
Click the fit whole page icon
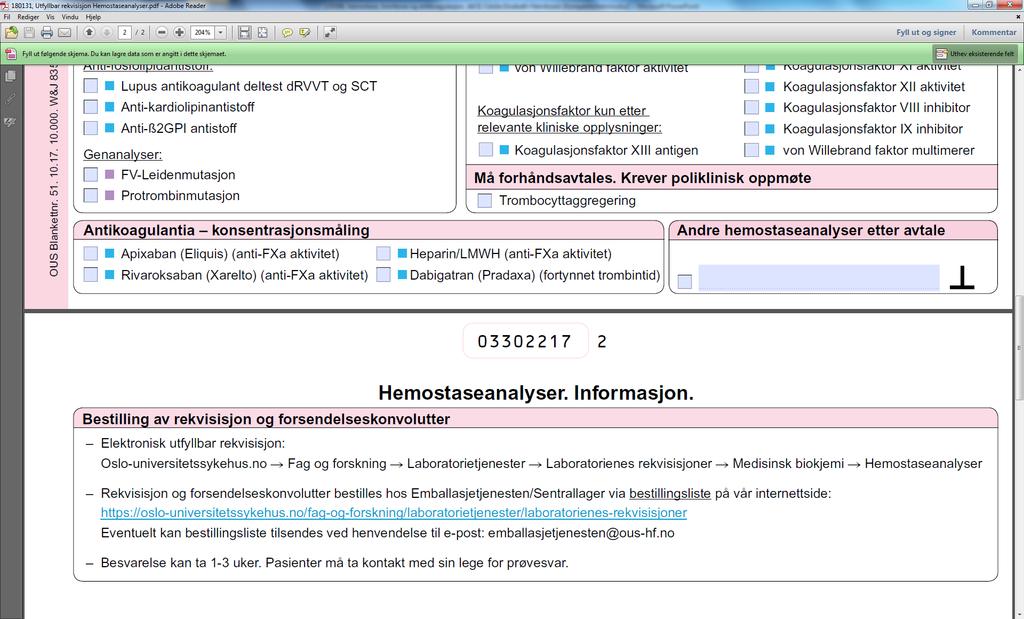(263, 32)
